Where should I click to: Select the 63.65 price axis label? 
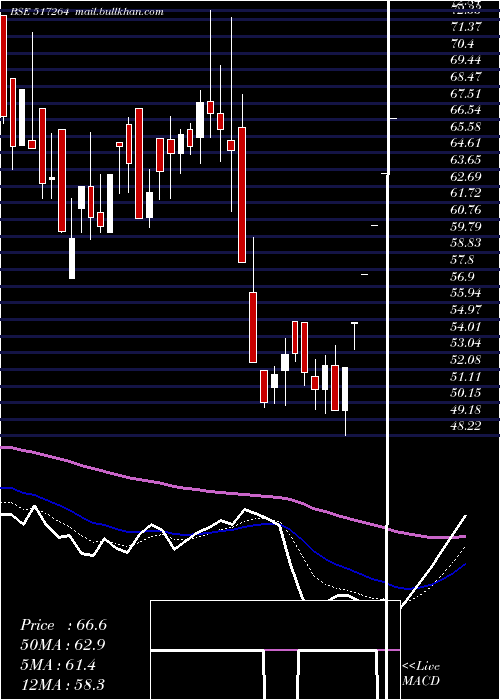pyautogui.click(x=466, y=160)
